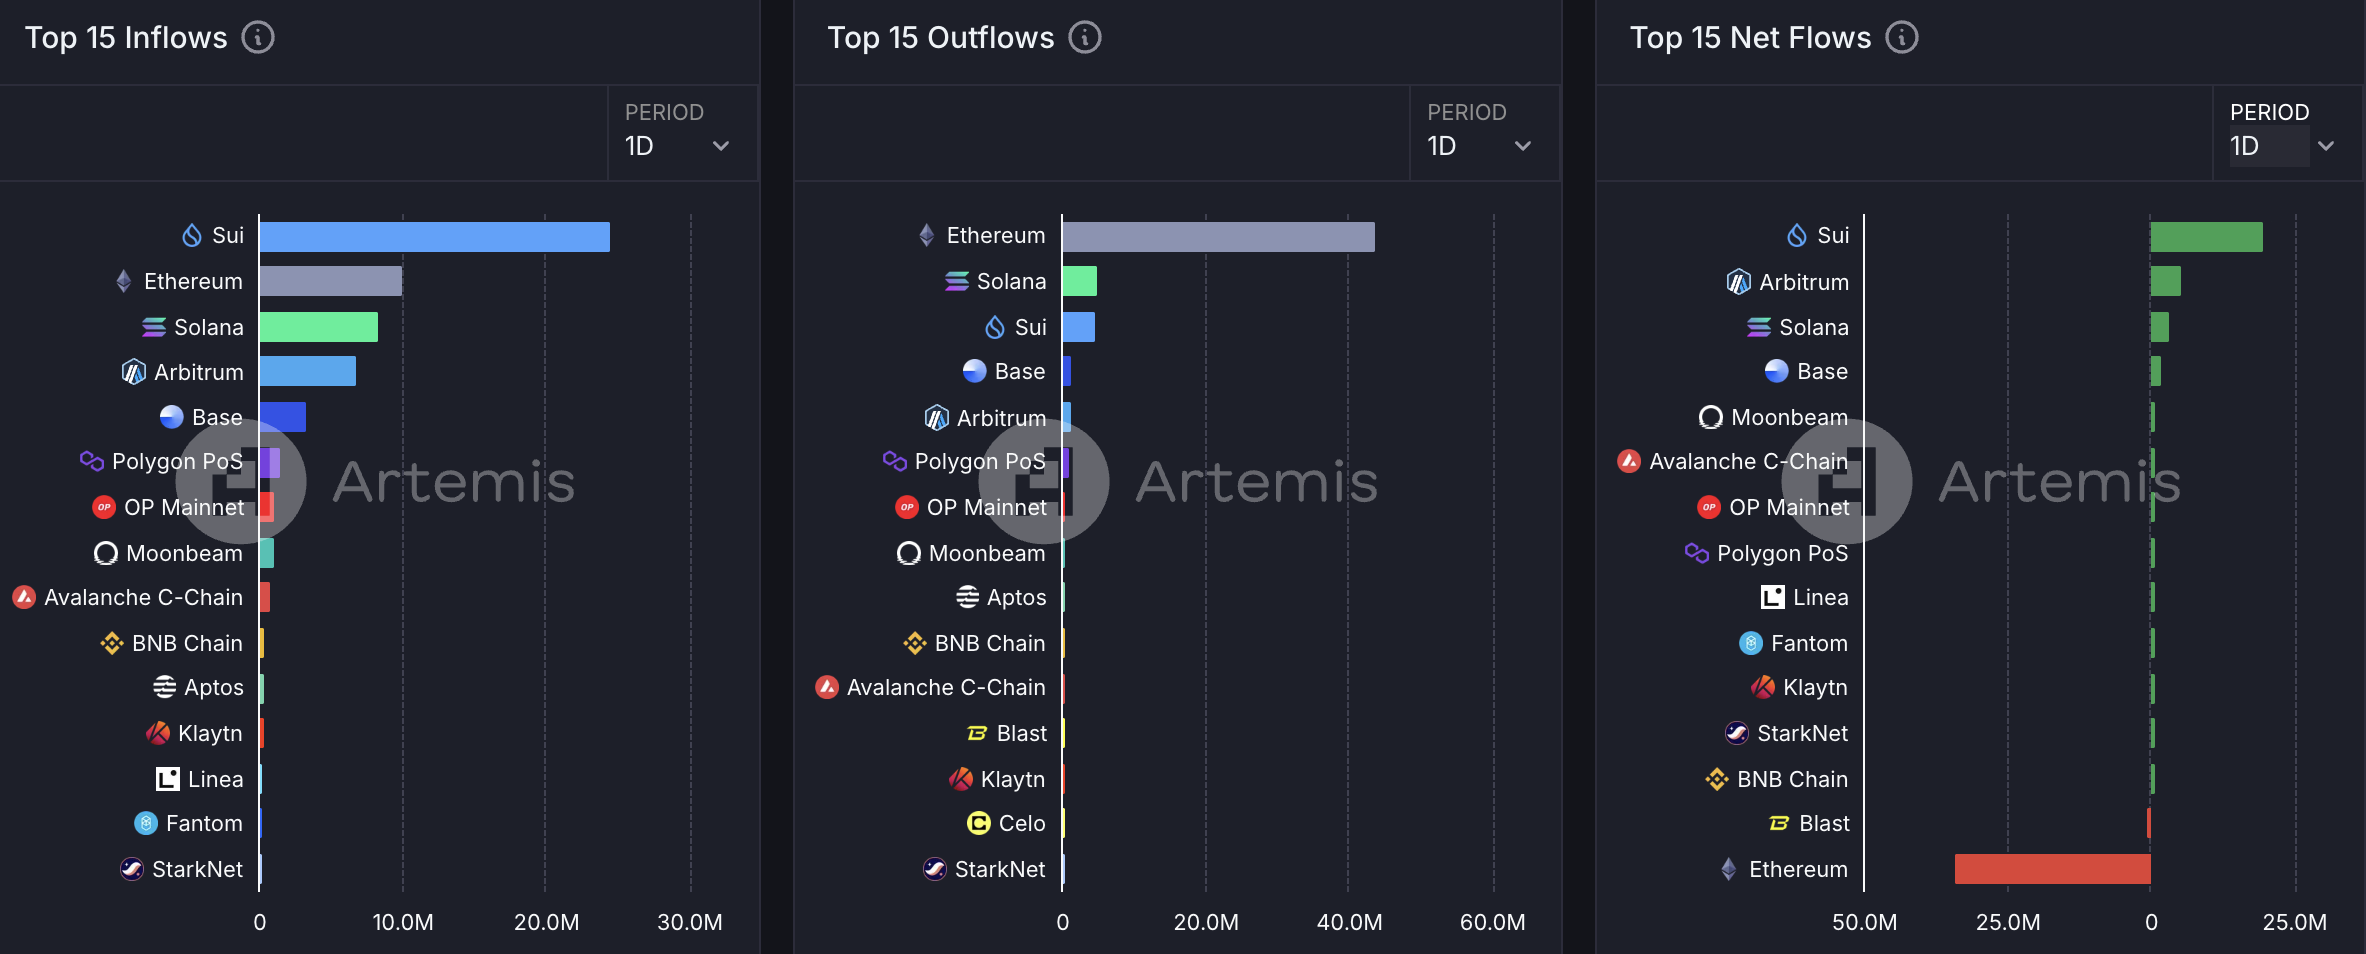Click 'Polygon PoS' label in Outflows chart
Viewport: 2366px width, 954px height.
980,462
